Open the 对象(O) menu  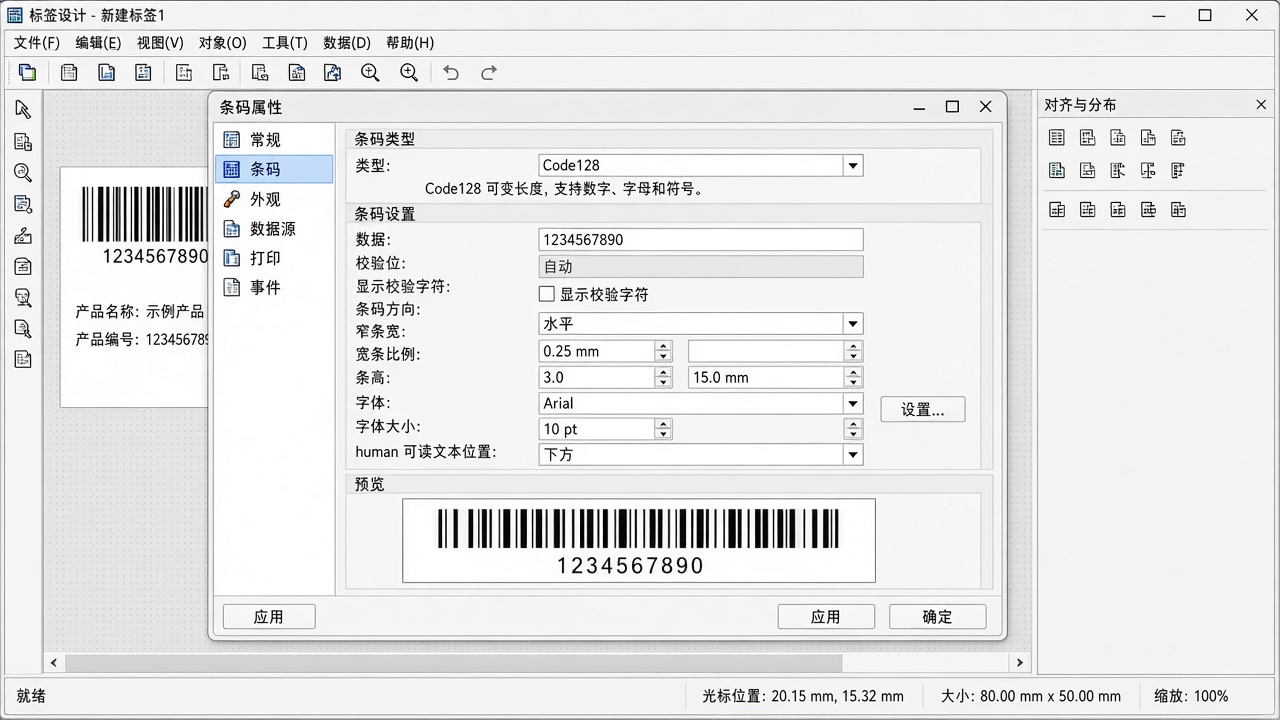[222, 43]
